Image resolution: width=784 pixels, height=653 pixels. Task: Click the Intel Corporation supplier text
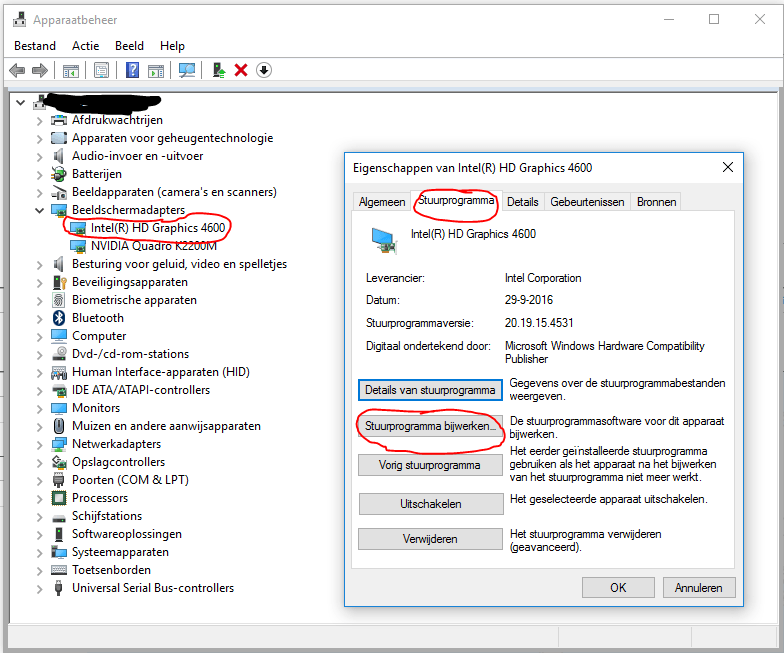[x=543, y=278]
